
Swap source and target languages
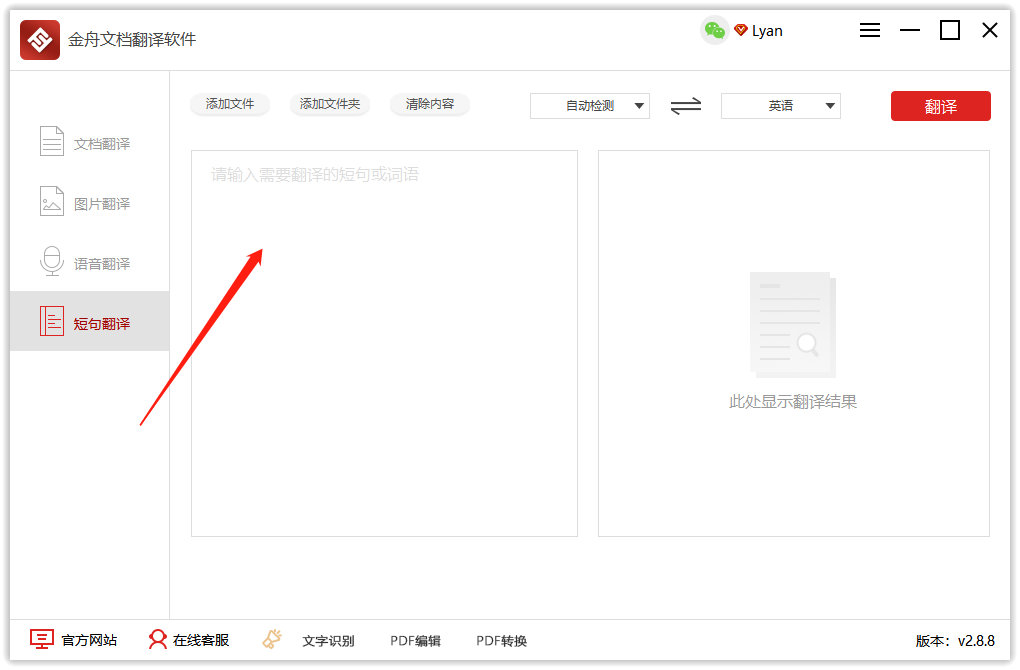click(x=686, y=105)
